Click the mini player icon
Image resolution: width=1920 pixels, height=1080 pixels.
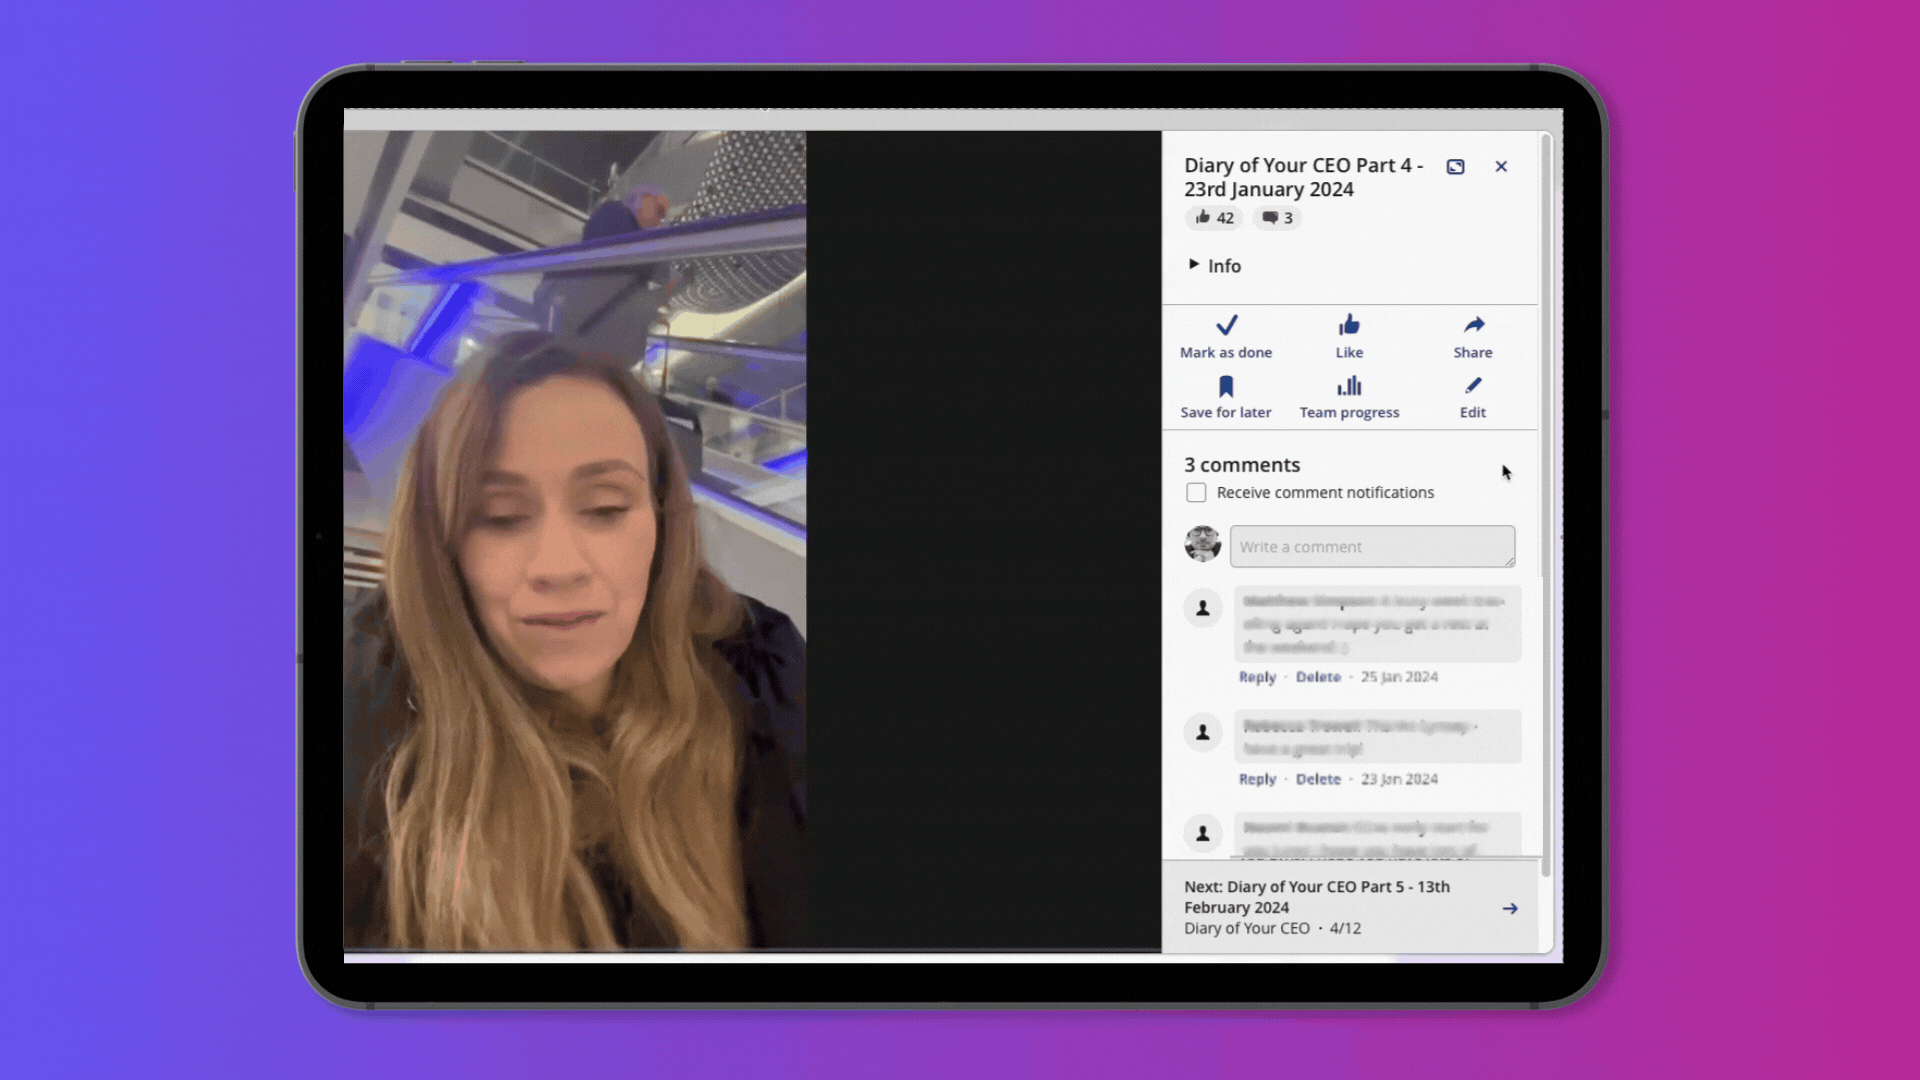click(x=1456, y=166)
